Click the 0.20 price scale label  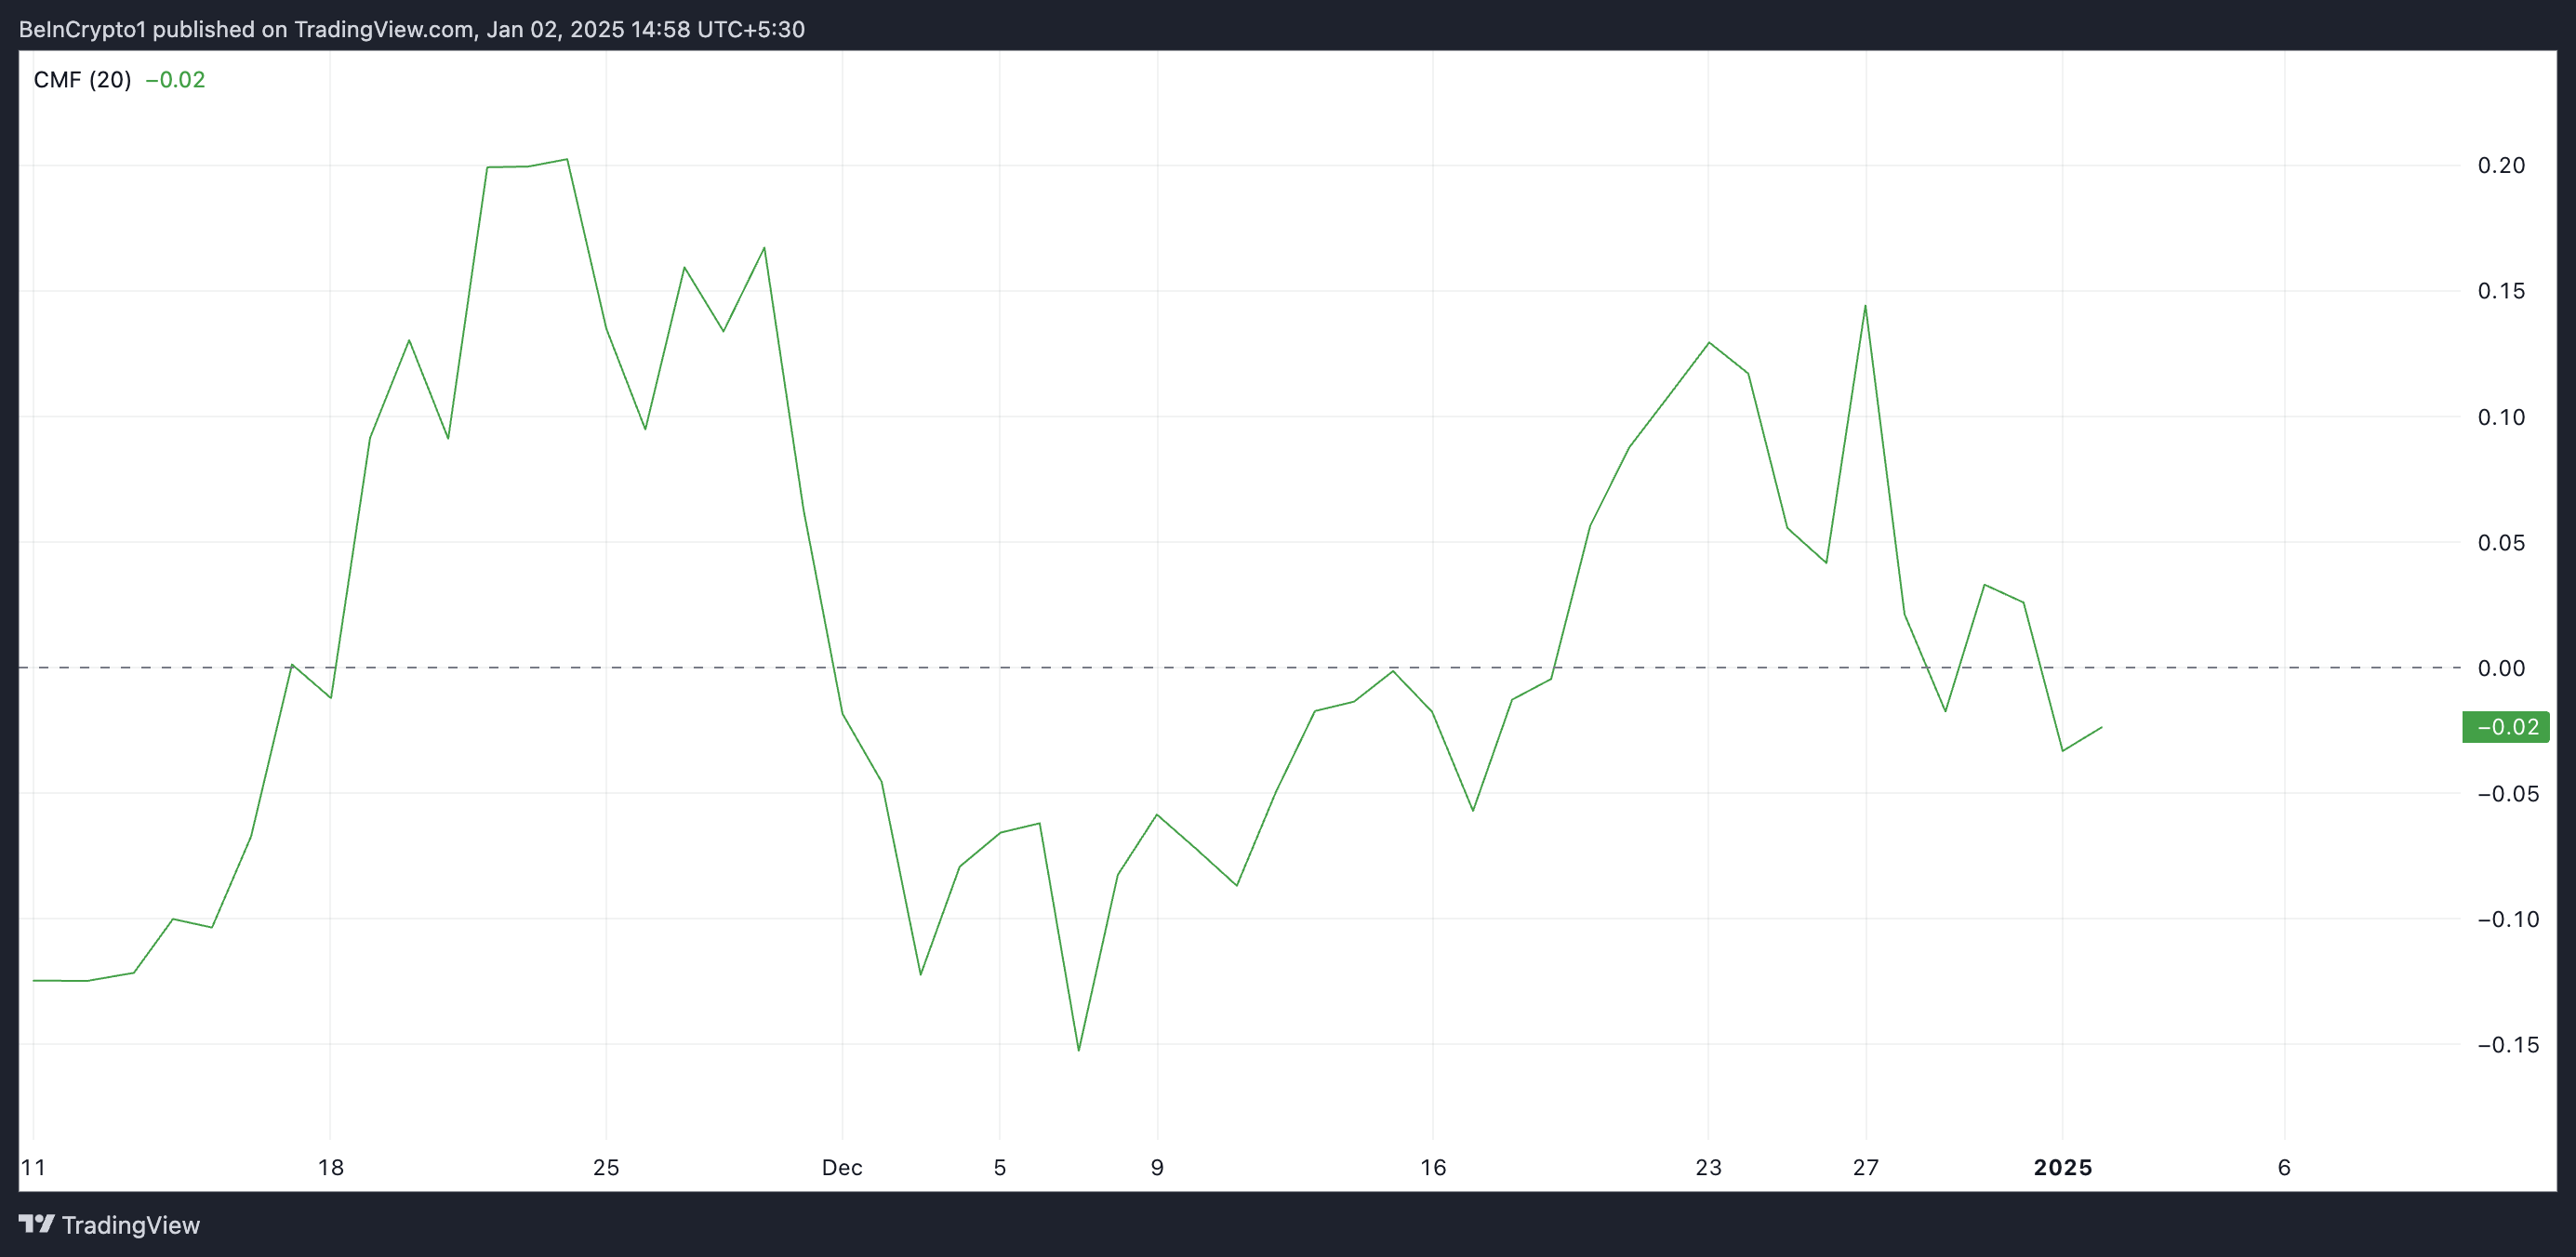[2500, 166]
